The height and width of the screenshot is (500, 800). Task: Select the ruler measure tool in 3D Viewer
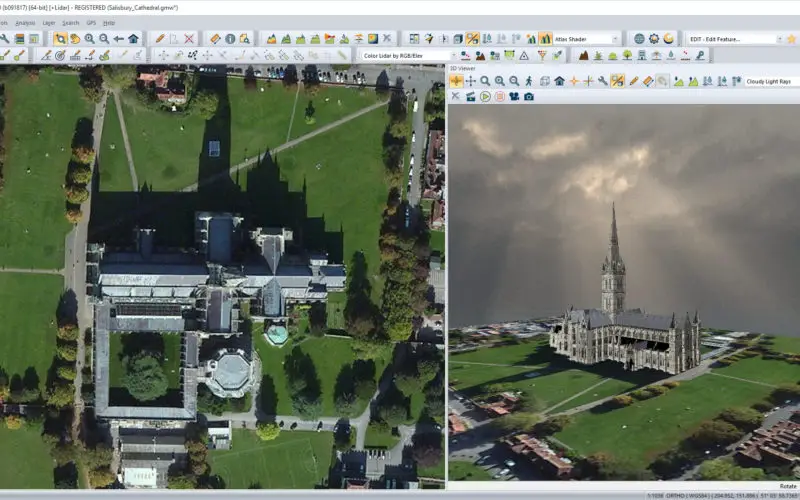coord(648,81)
